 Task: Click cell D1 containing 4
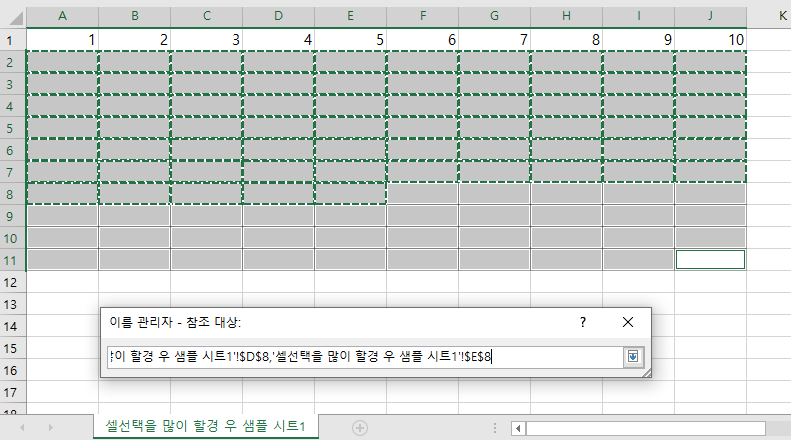point(278,40)
